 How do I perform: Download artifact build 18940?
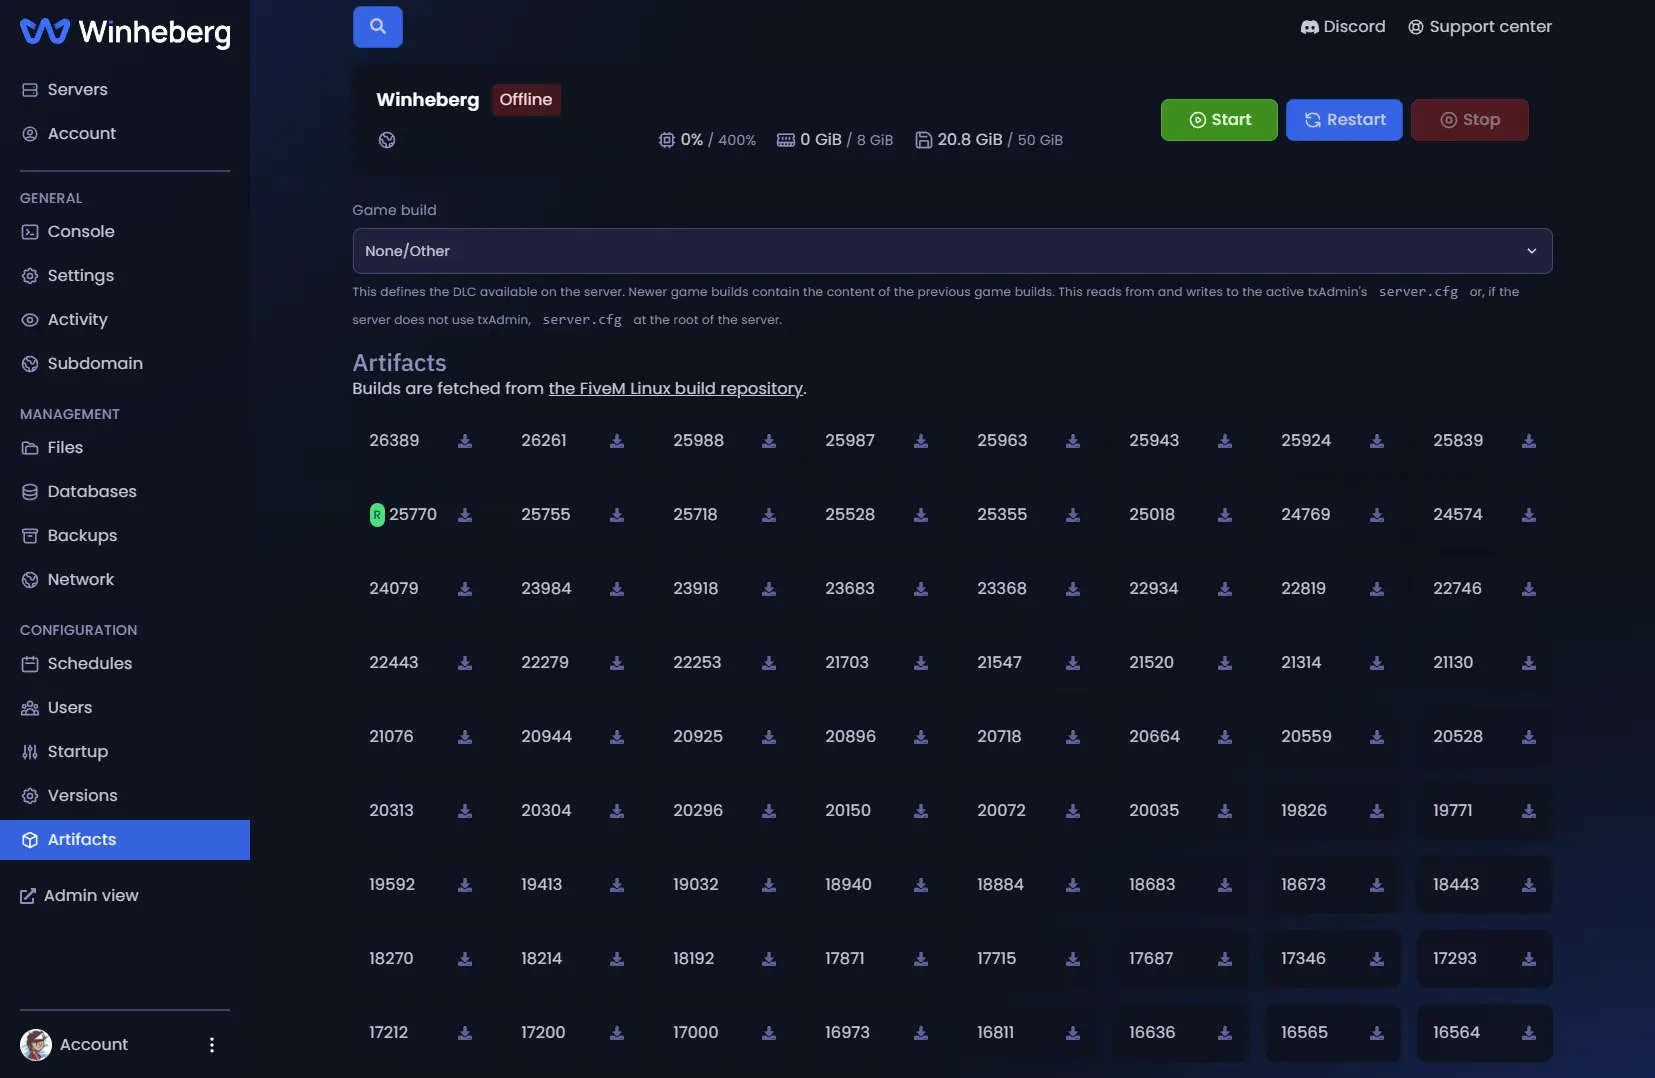(x=921, y=885)
